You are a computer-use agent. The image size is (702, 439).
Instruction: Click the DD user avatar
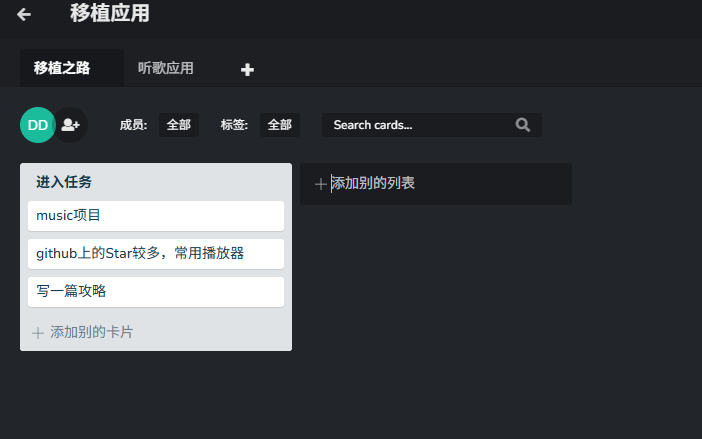[x=38, y=125]
